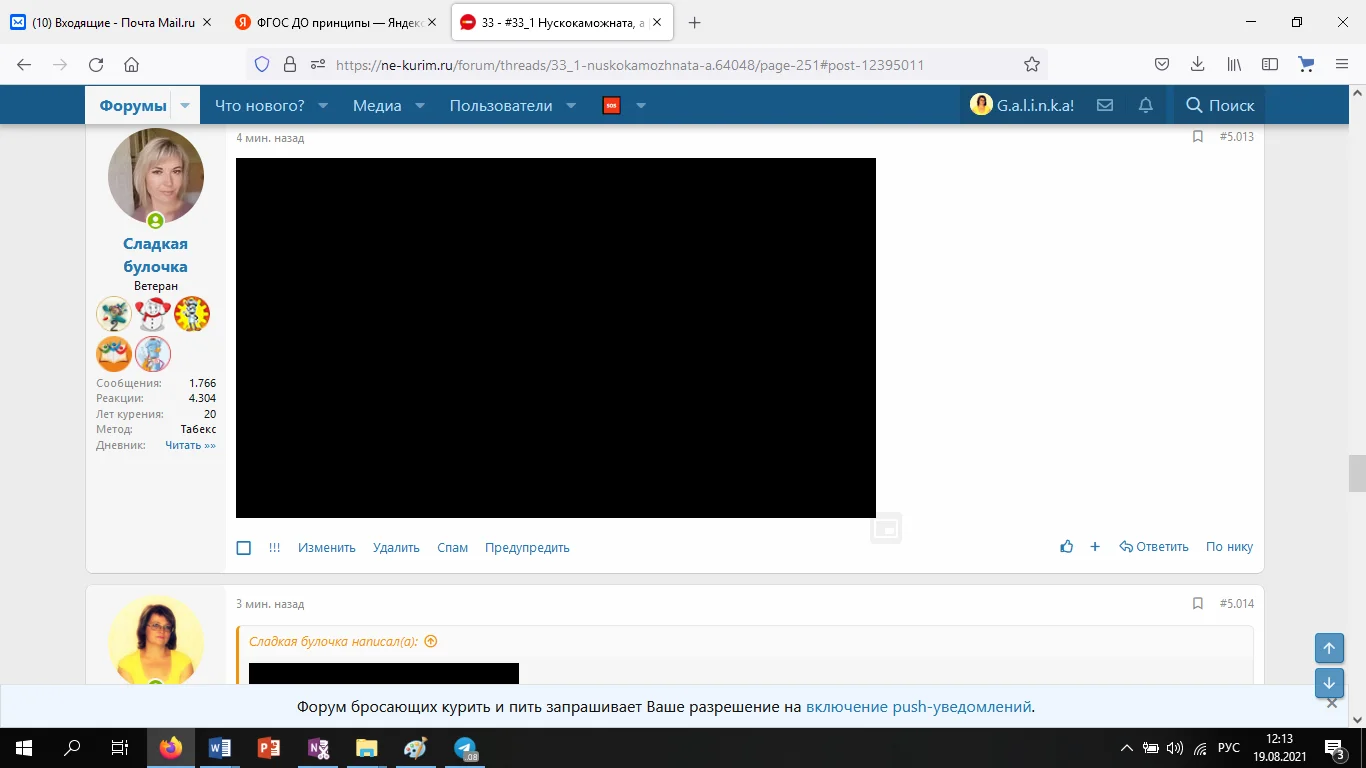The width and height of the screenshot is (1366, 768).
Task: Open the Медиа dropdown arrow
Action: pyautogui.click(x=419, y=104)
